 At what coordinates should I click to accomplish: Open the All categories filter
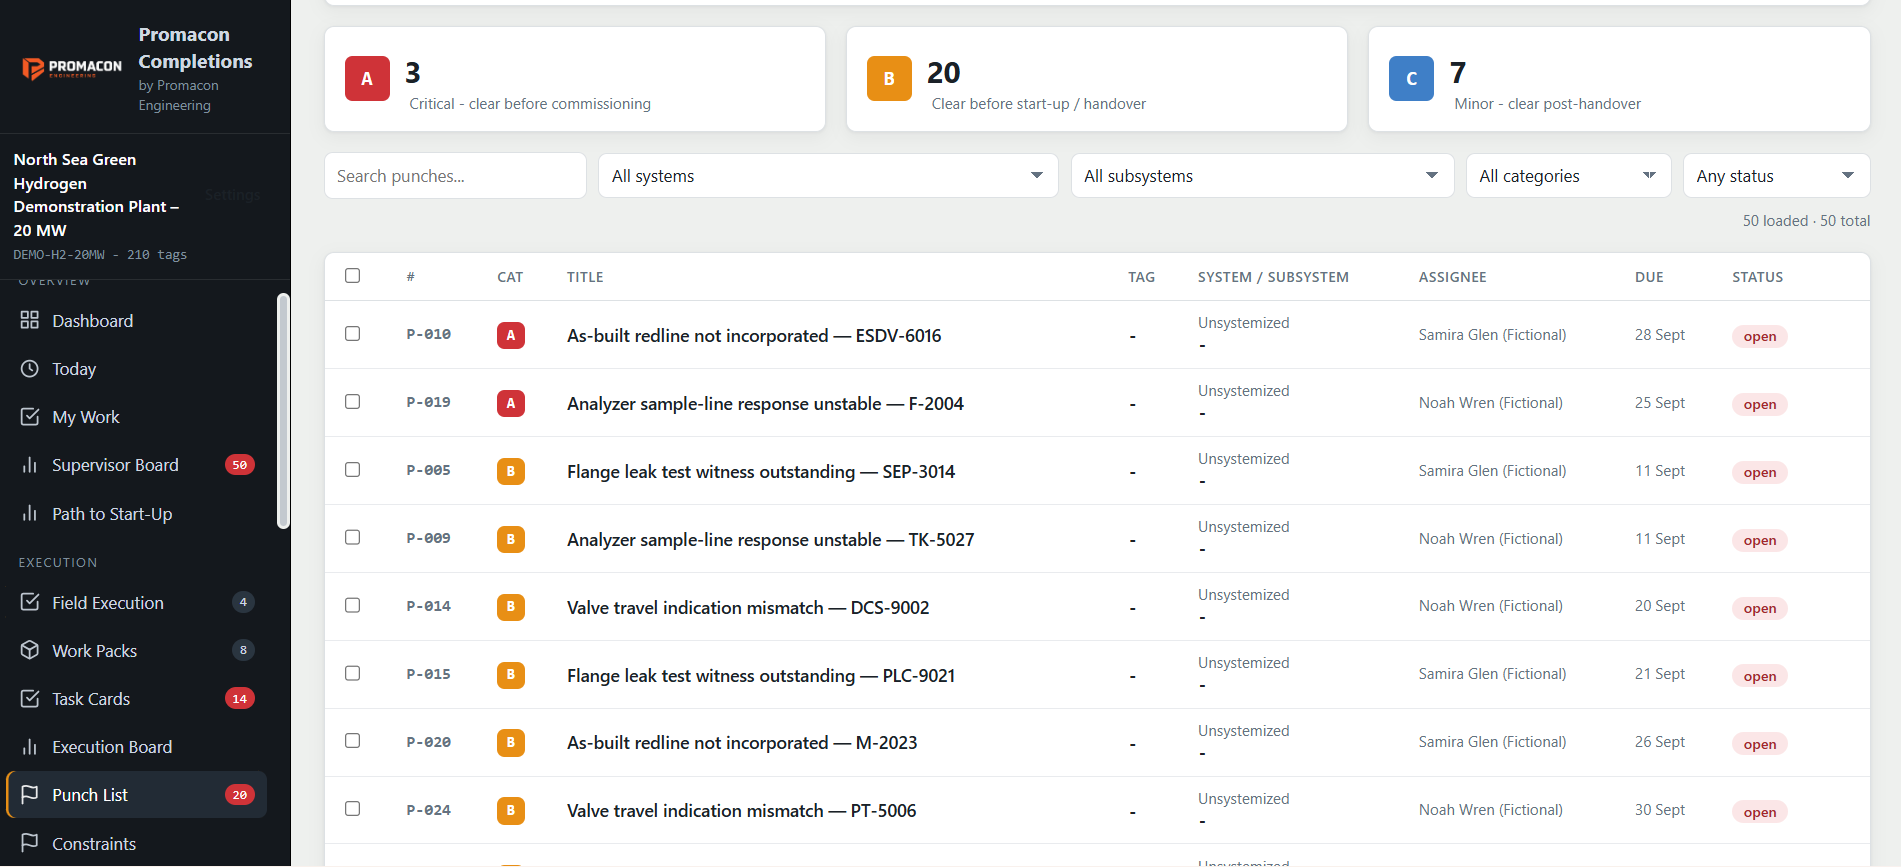click(x=1568, y=176)
